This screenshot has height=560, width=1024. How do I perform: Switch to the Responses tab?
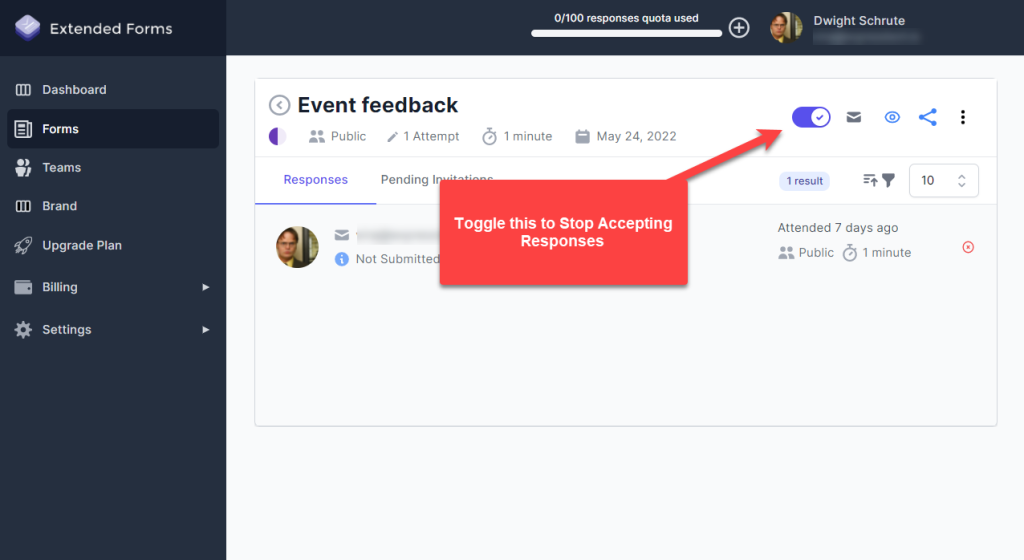click(x=315, y=180)
